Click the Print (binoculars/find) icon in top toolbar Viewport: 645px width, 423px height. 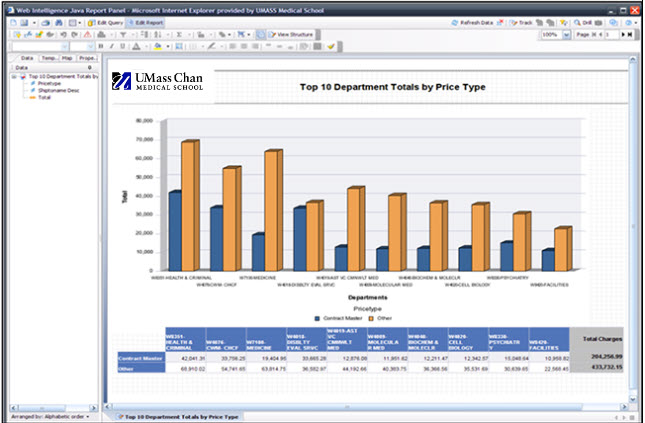point(57,21)
